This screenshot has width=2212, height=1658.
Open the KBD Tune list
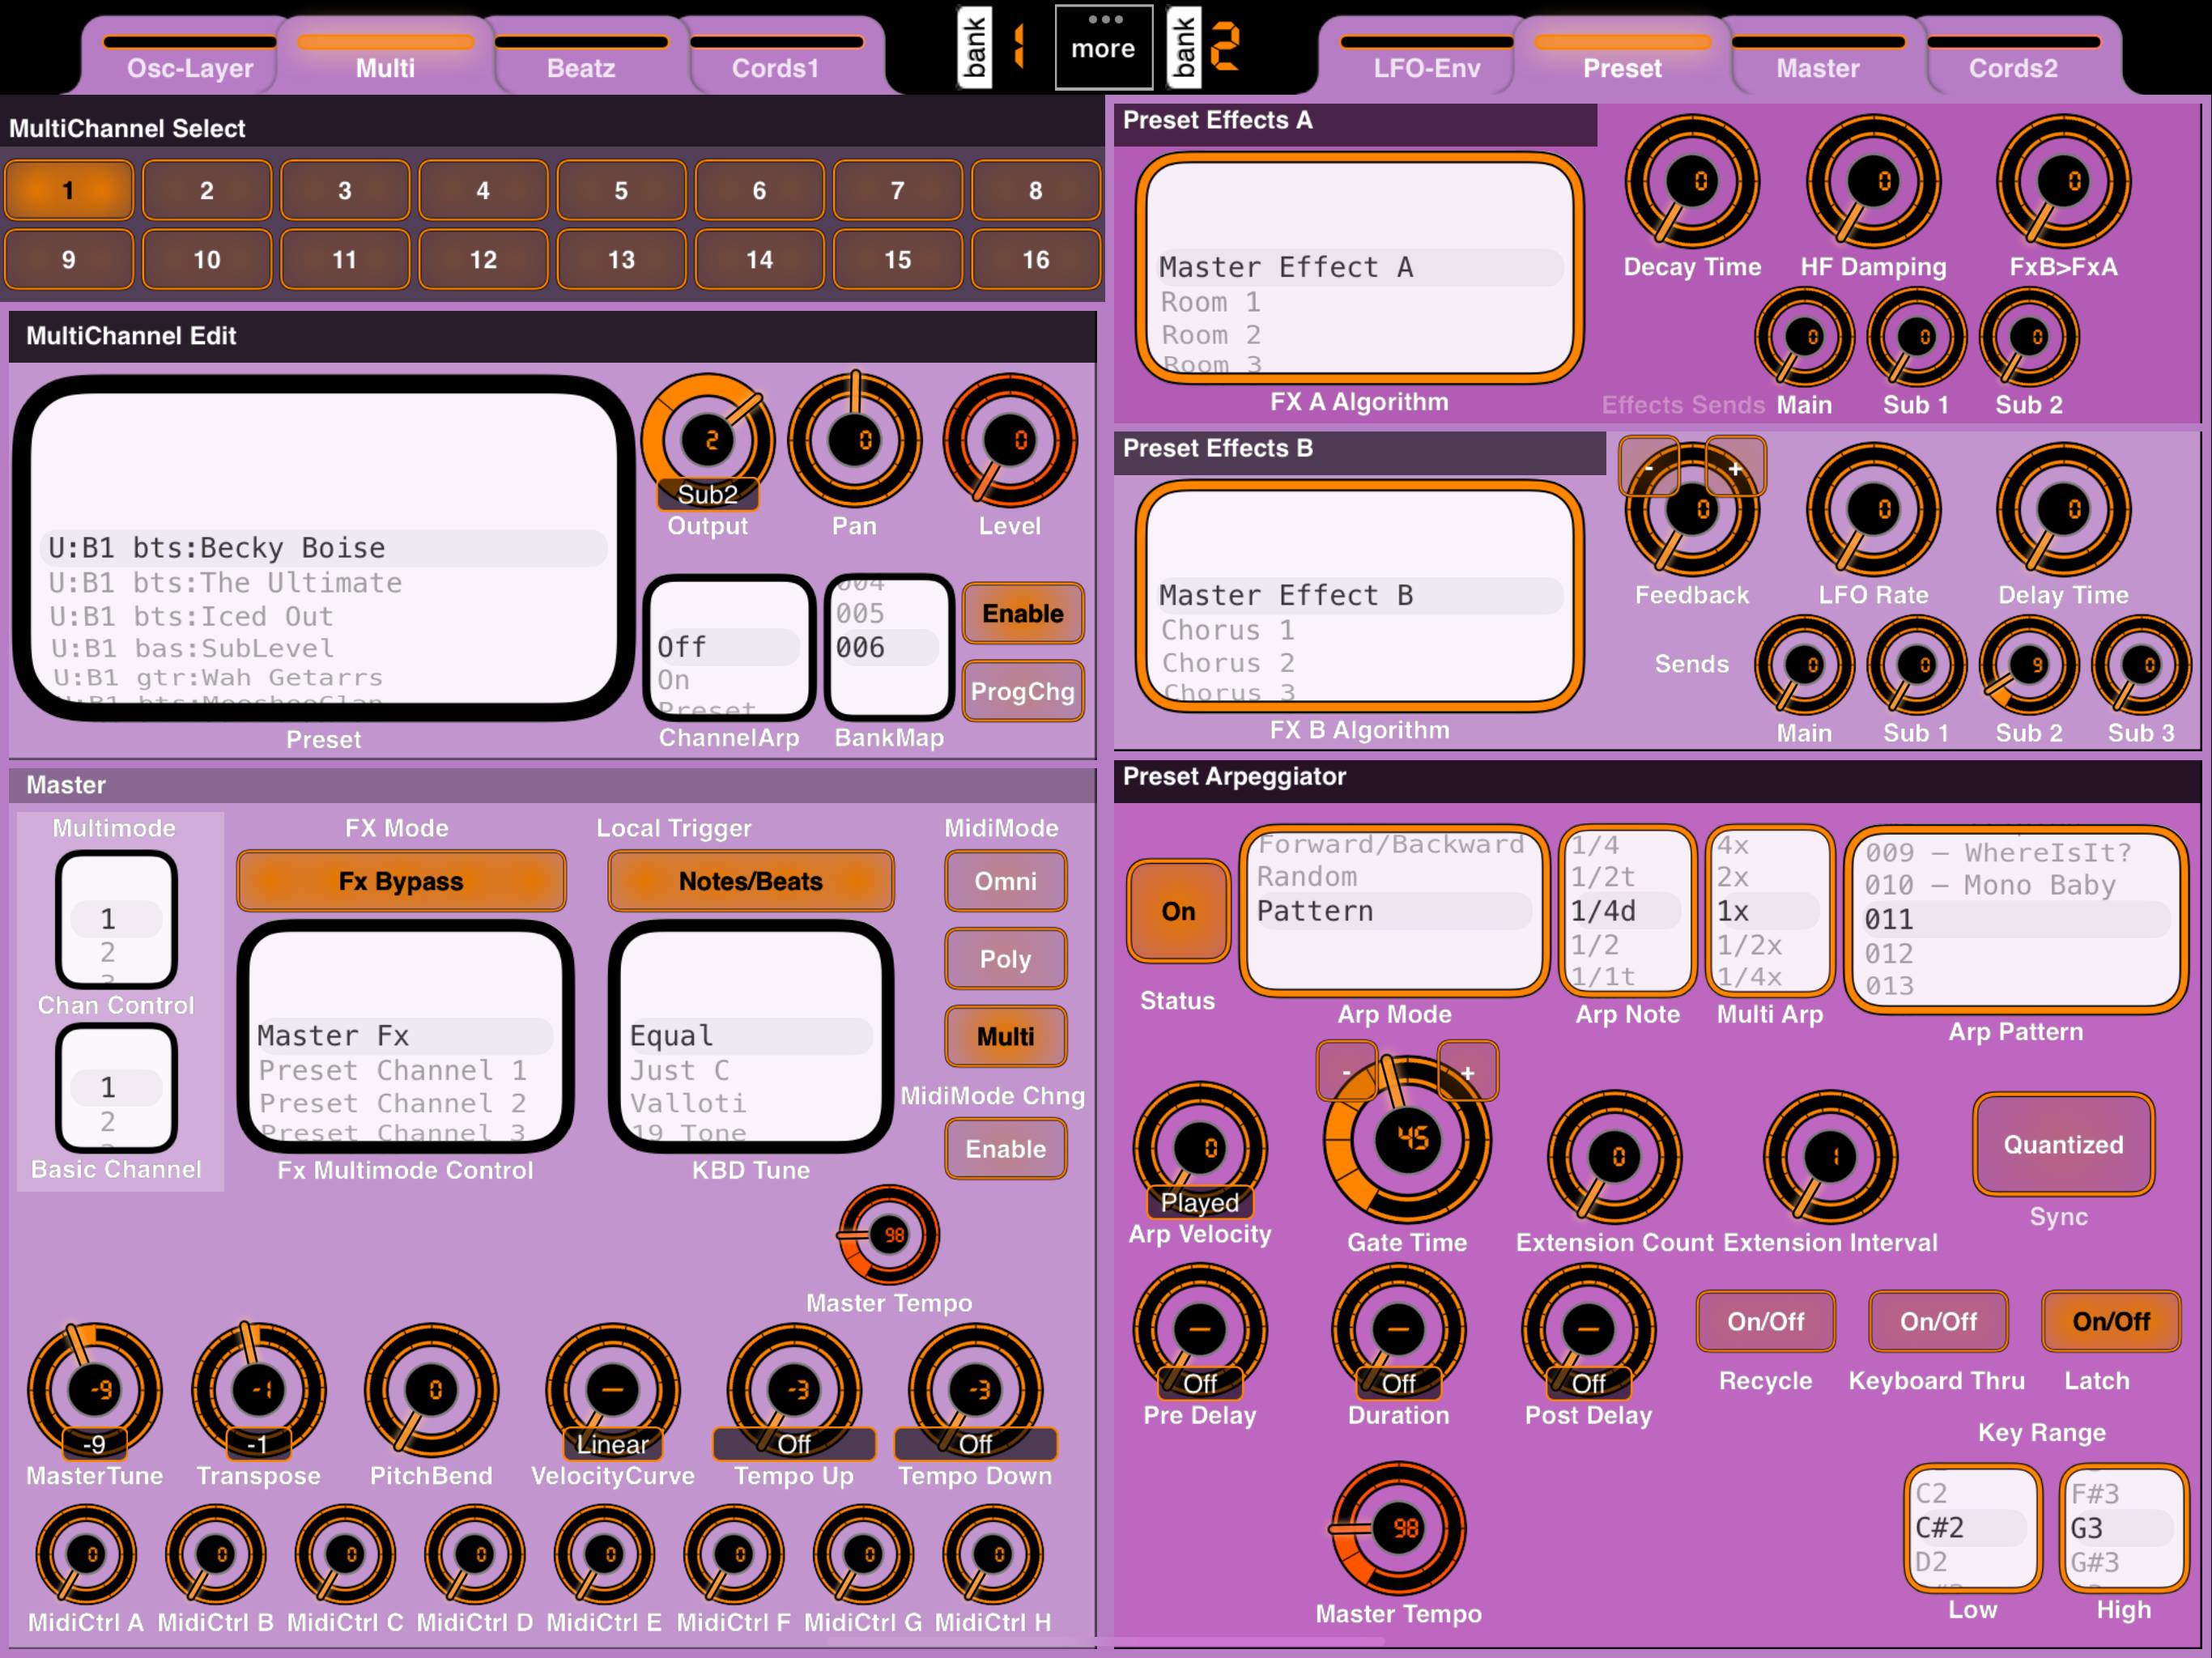(751, 1036)
